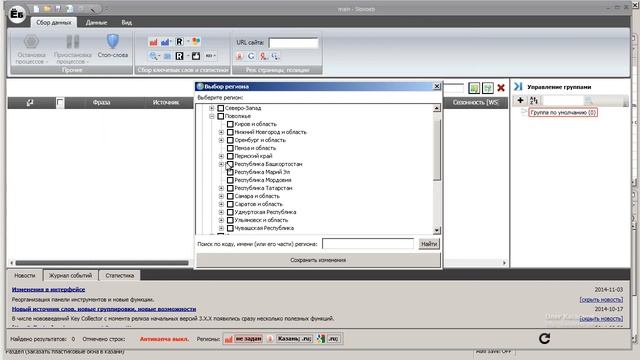
Task: Open the Новости bottom tab
Action: click(25, 276)
